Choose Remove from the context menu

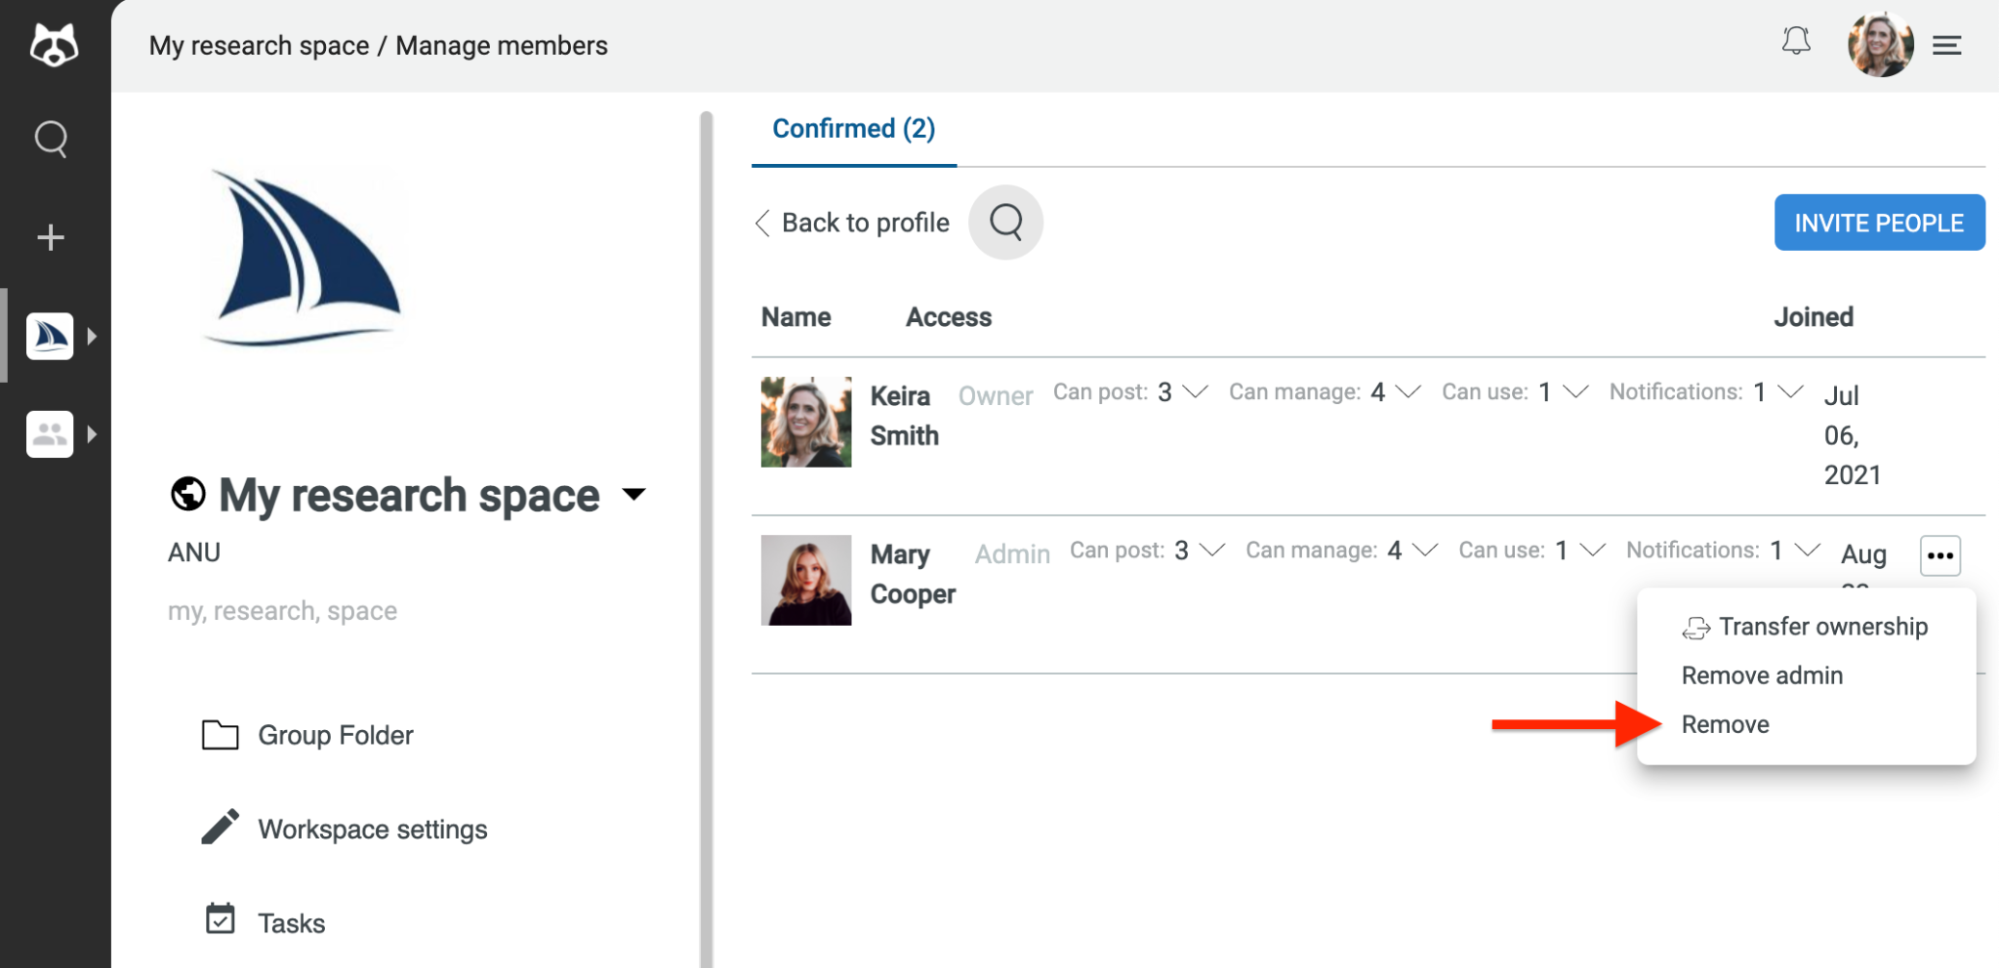pyautogui.click(x=1725, y=724)
